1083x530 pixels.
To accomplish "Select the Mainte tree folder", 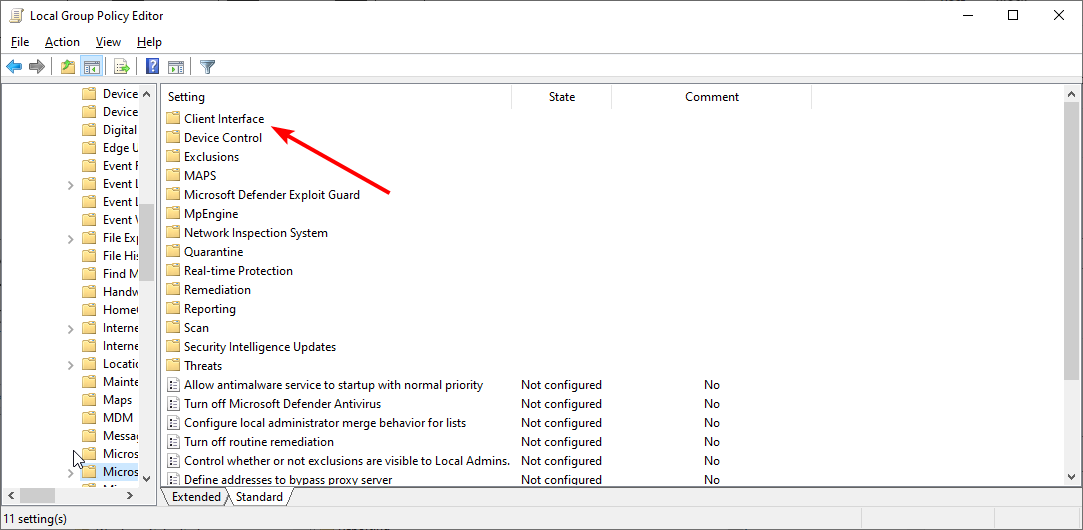I will coord(111,381).
